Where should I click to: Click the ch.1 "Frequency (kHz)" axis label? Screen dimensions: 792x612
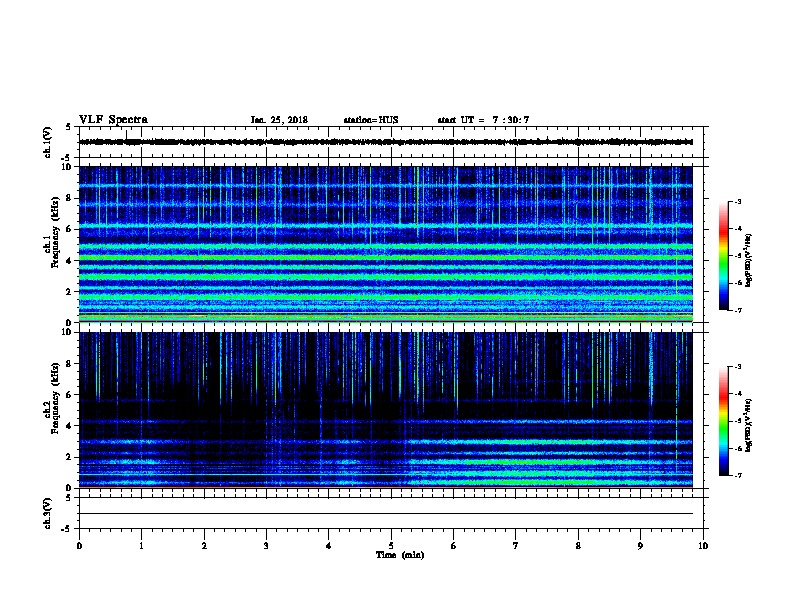(55, 232)
